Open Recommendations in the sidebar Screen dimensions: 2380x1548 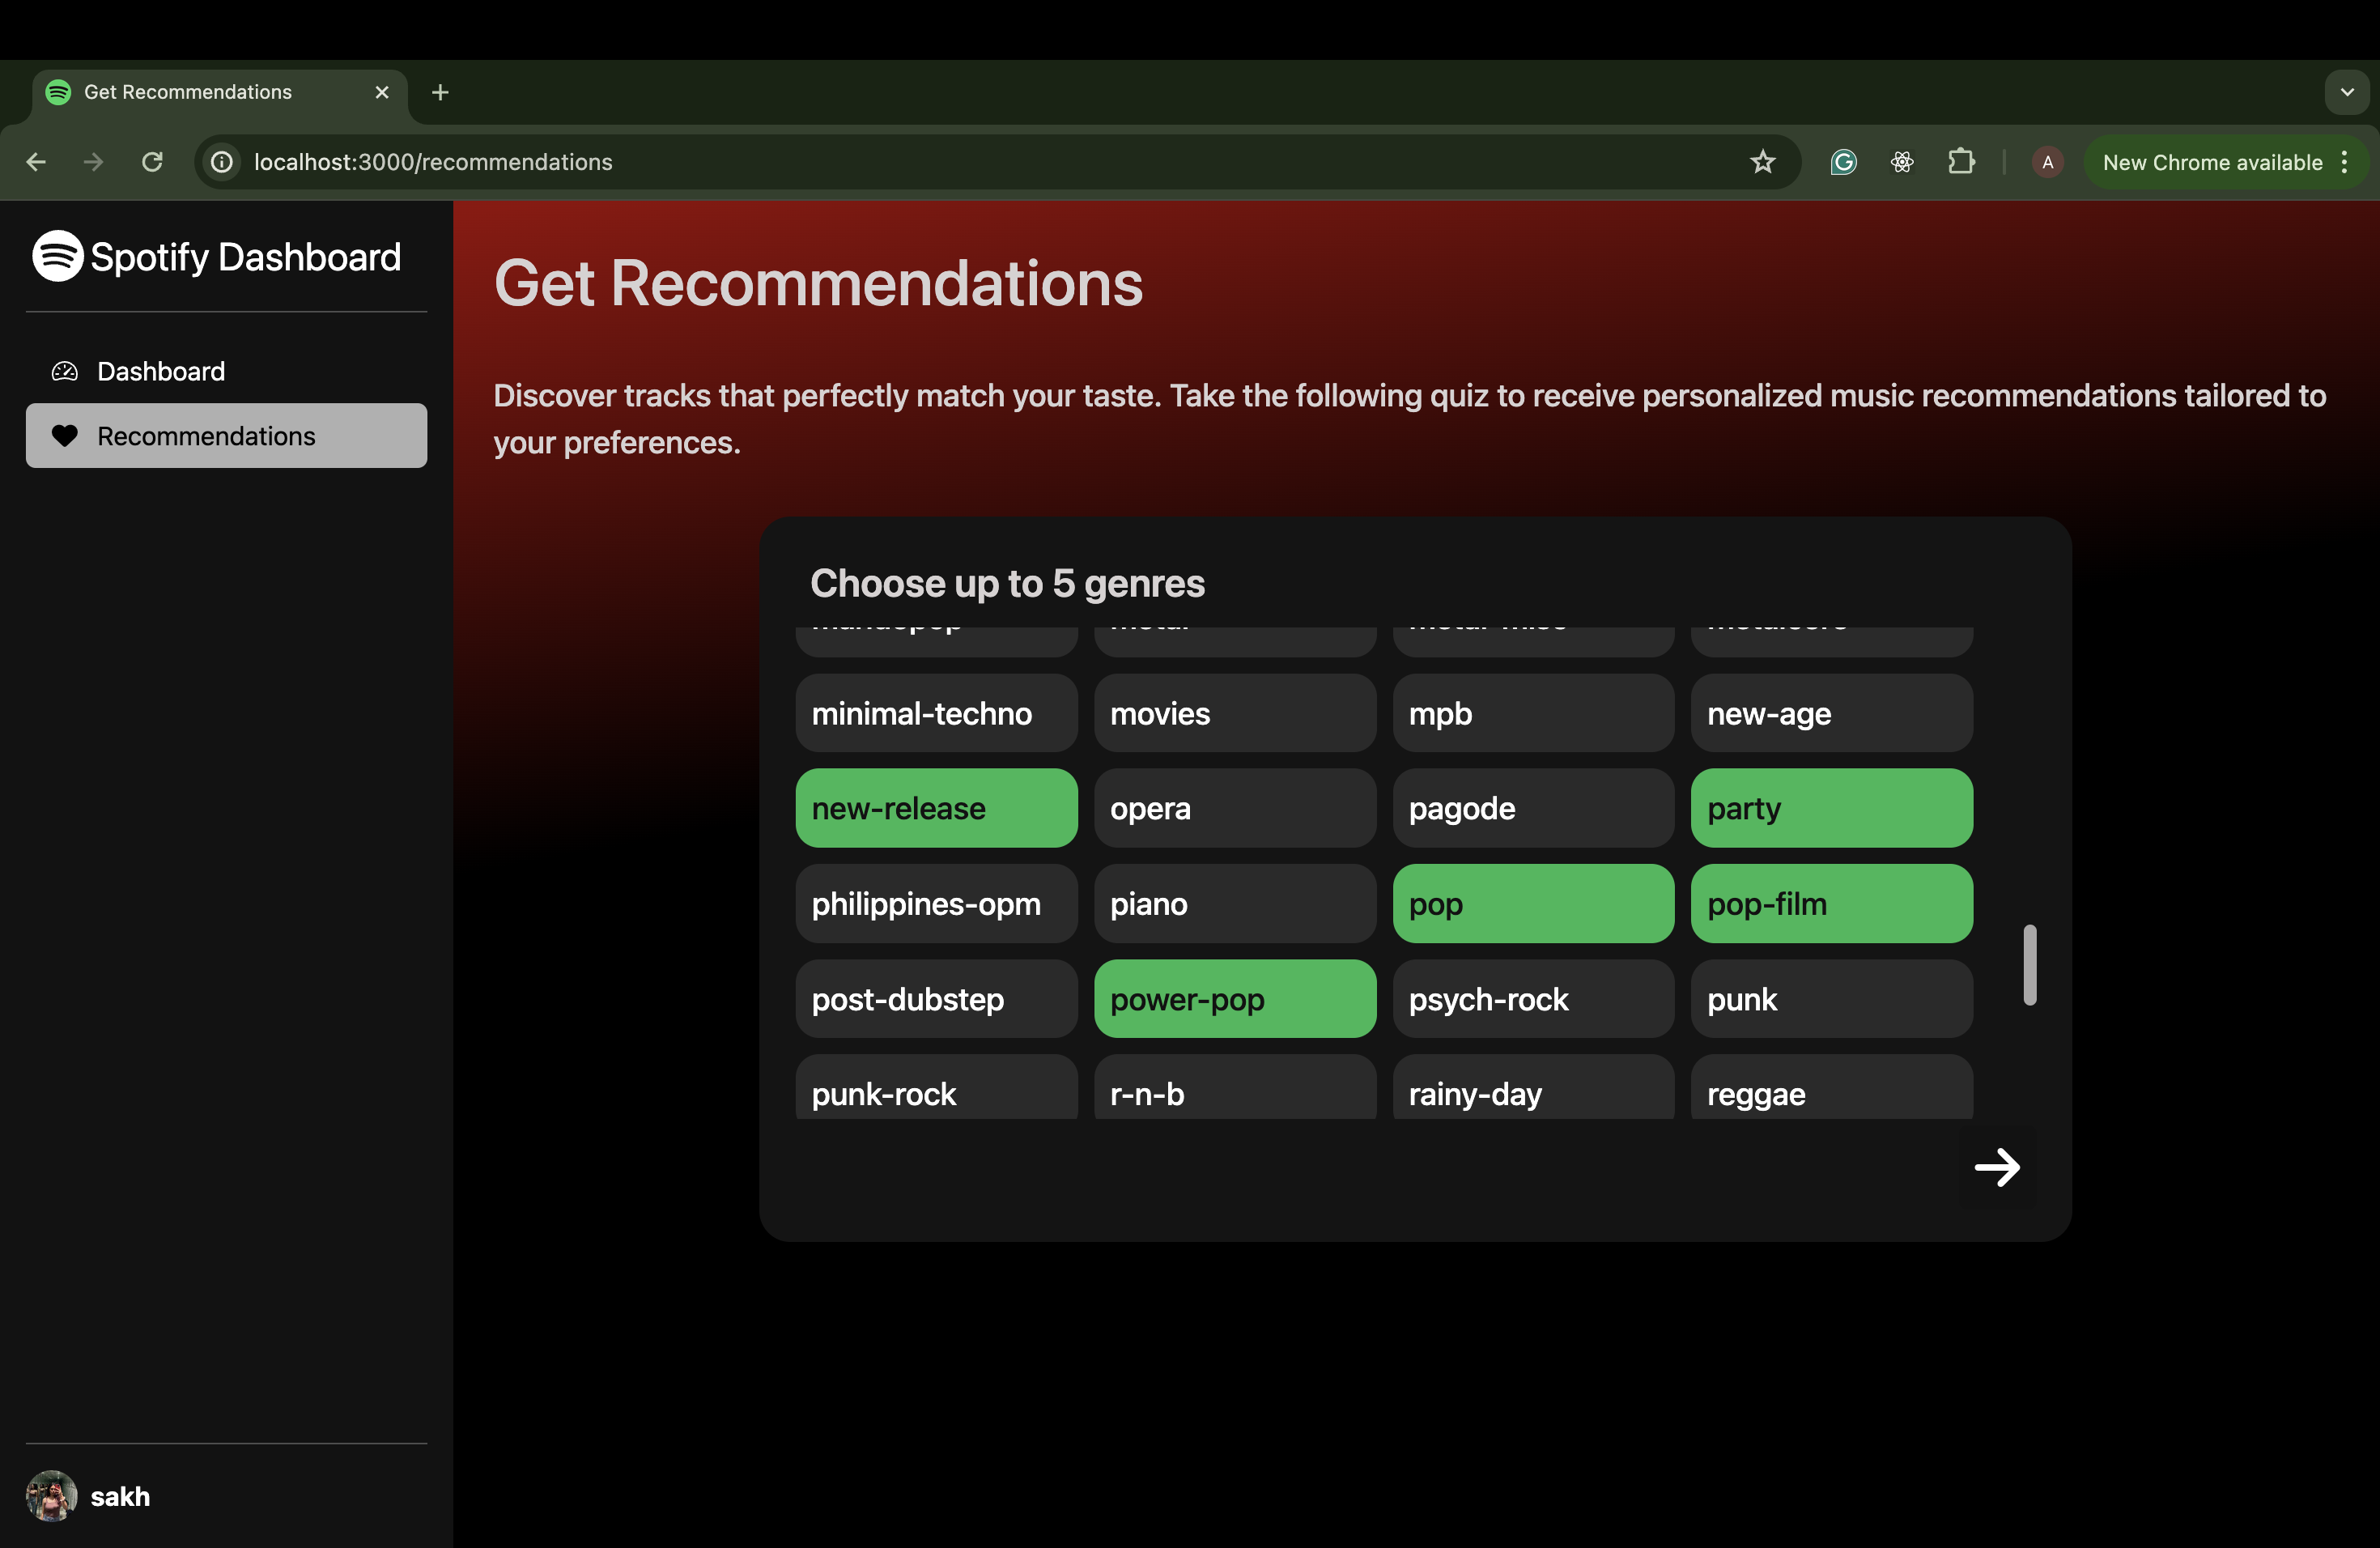(x=205, y=436)
